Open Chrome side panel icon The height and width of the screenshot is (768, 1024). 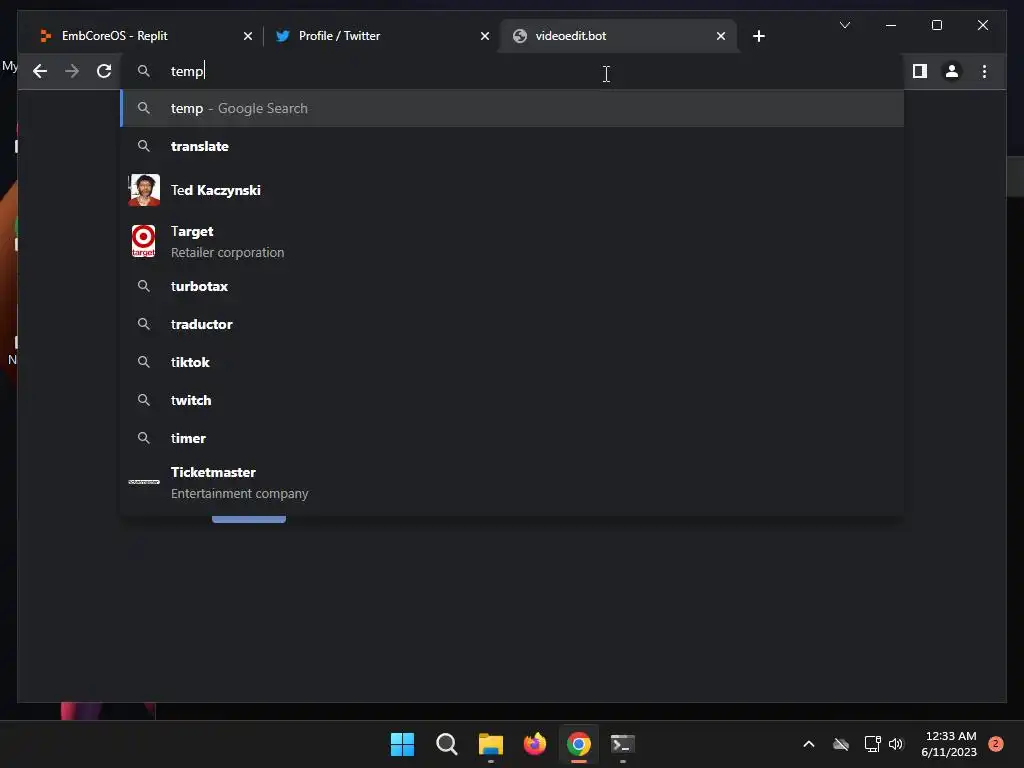click(920, 71)
